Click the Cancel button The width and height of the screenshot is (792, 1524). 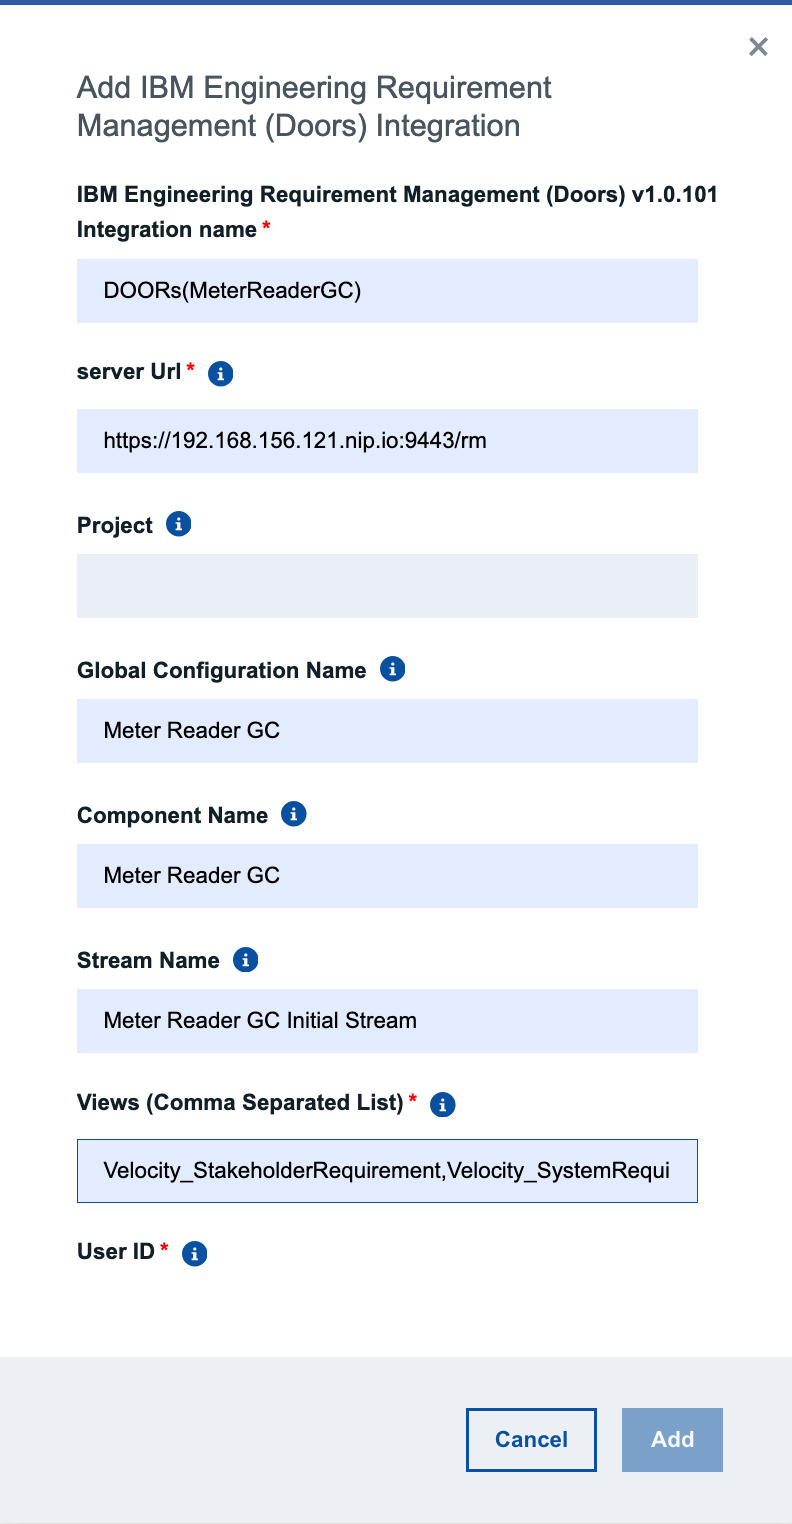531,1440
